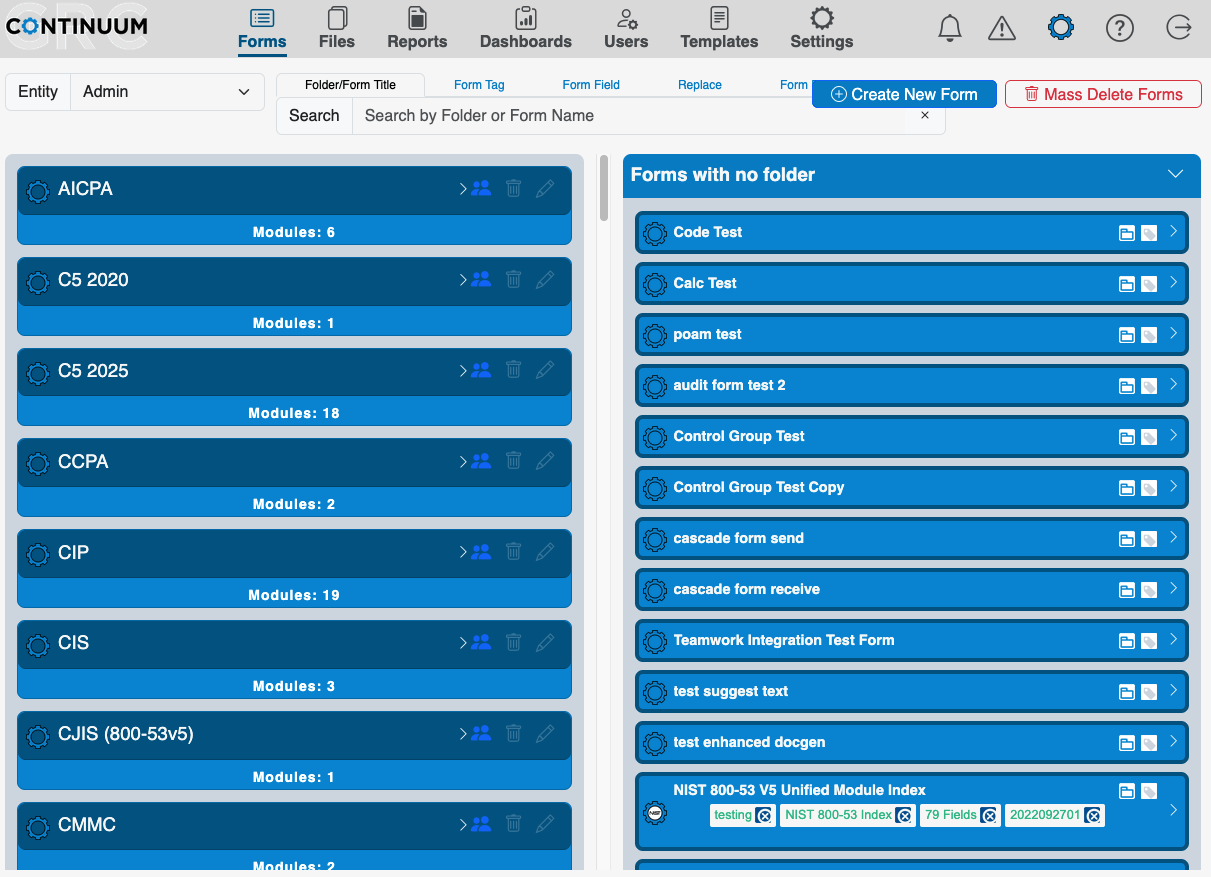Screen dimensions: 1211x877
Task: Click the Create New Form button
Action: [904, 94]
